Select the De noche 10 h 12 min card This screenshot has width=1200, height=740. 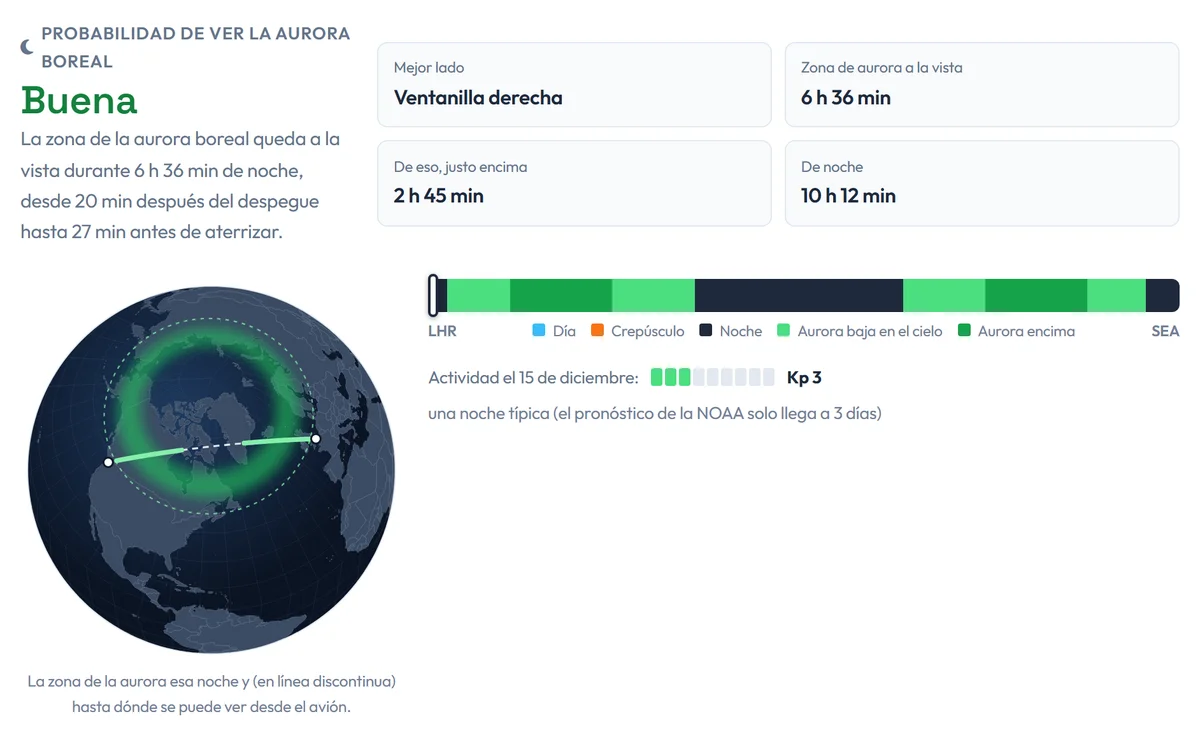pyautogui.click(x=982, y=183)
